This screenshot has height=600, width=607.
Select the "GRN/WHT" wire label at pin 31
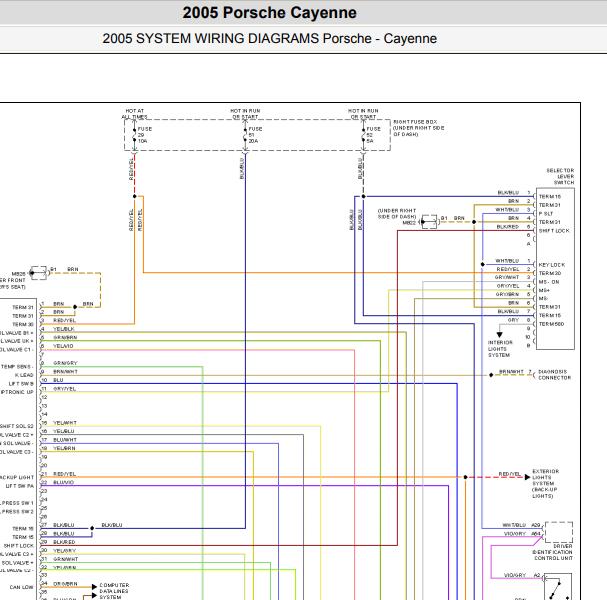[x=65, y=559]
